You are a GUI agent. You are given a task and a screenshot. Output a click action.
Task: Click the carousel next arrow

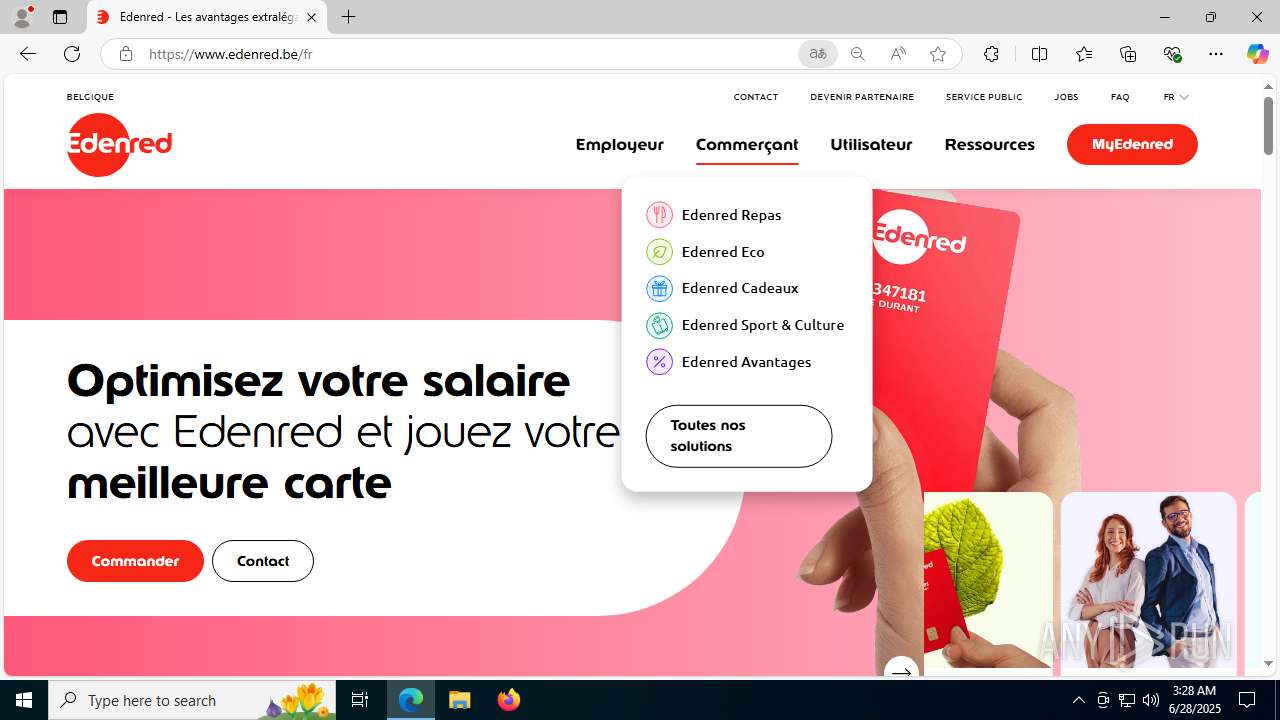point(901,670)
